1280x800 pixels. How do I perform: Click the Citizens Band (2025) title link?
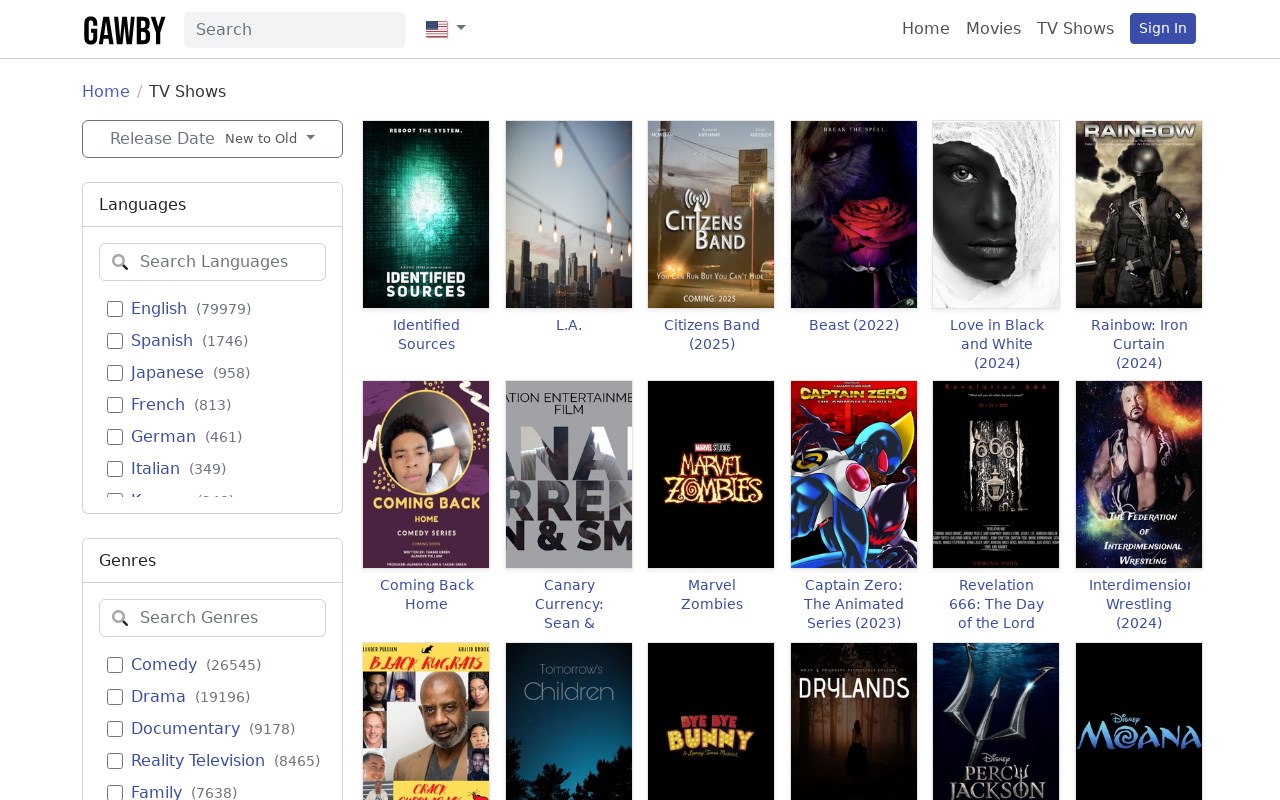tap(711, 335)
